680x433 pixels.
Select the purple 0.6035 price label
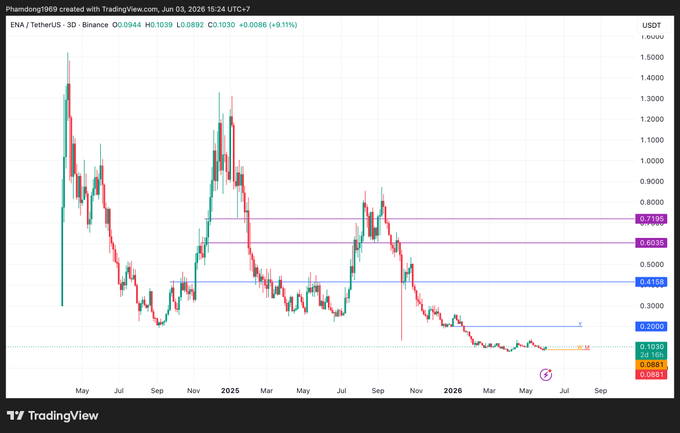point(651,243)
